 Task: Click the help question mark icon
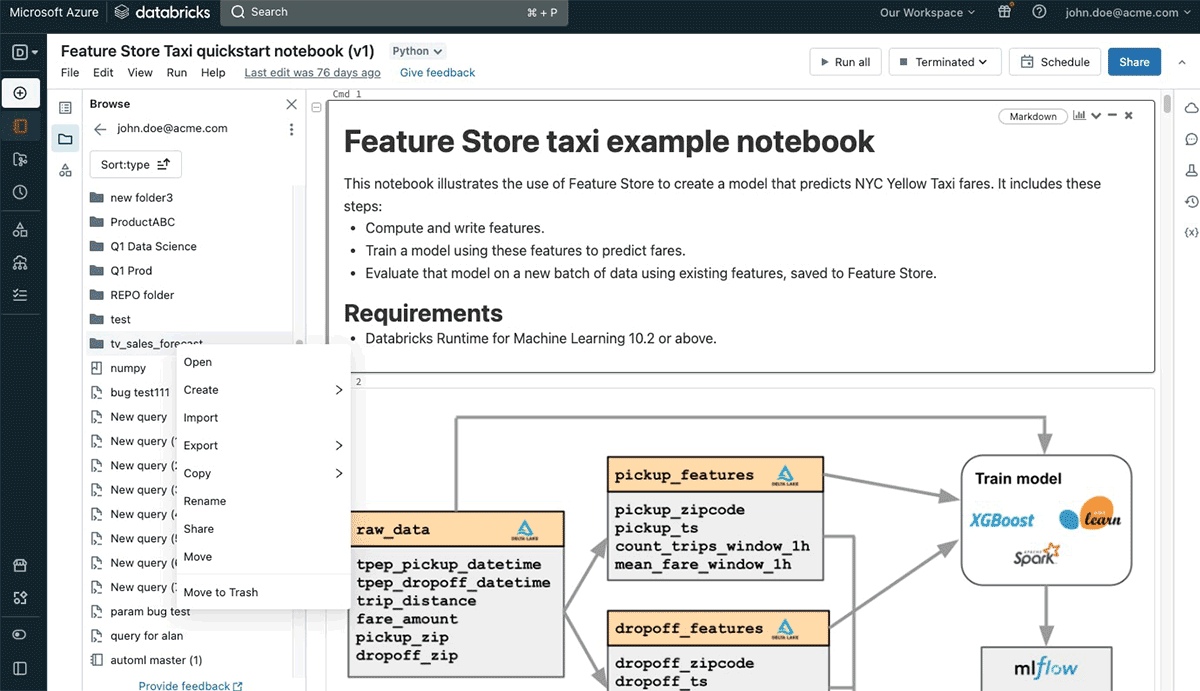click(1039, 13)
